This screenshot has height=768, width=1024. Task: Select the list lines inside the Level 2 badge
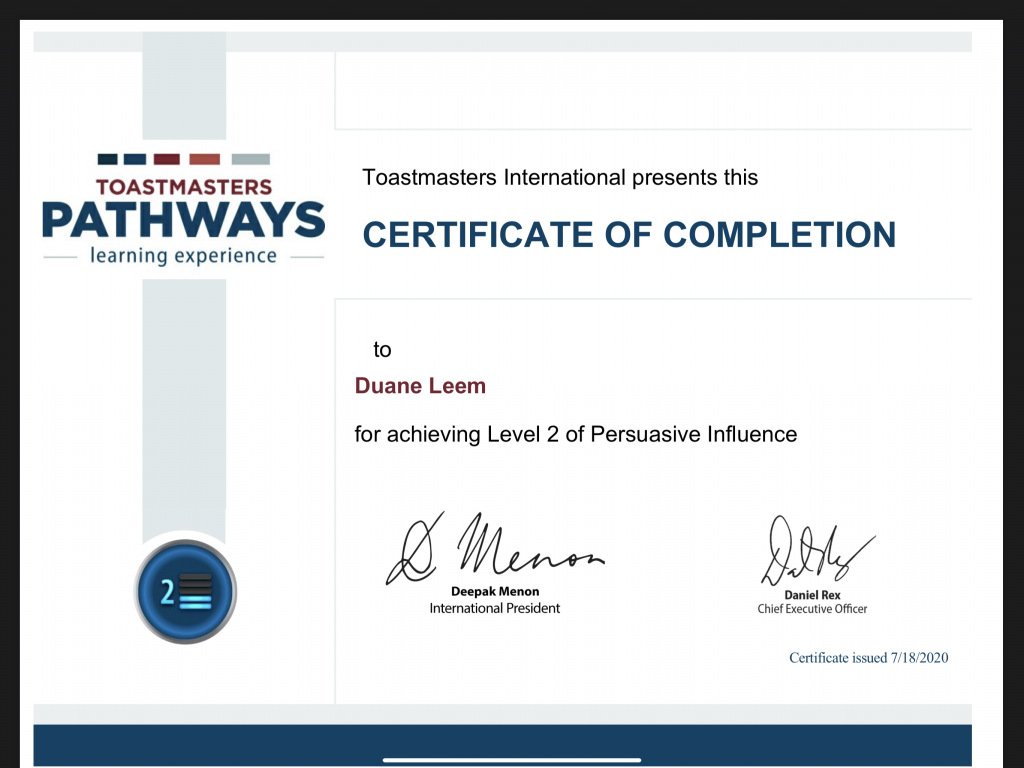tap(197, 592)
